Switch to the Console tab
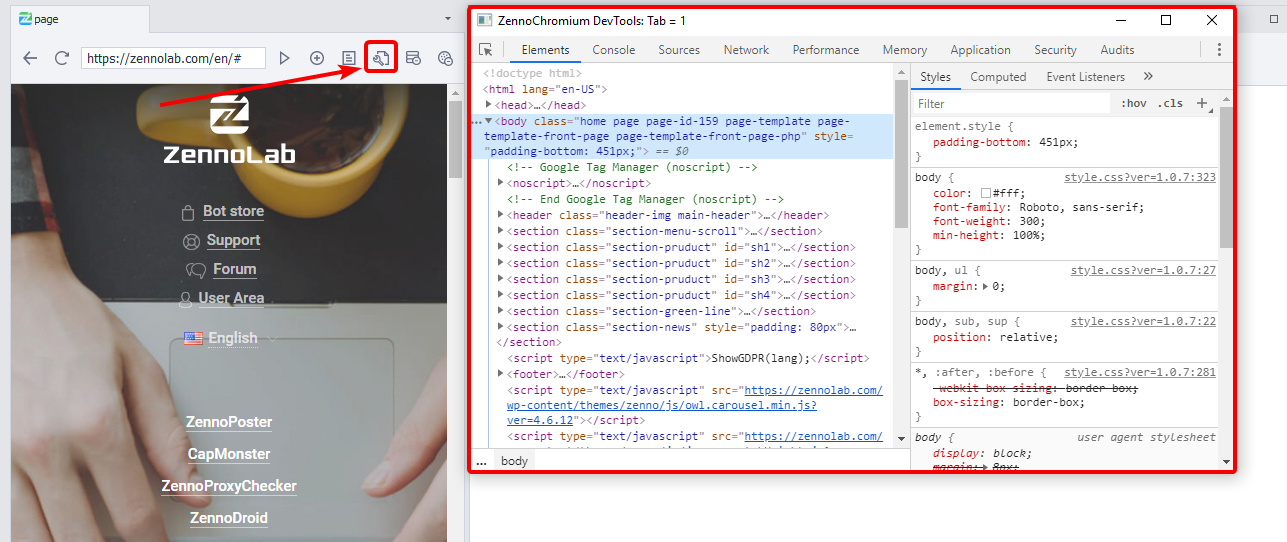The height and width of the screenshot is (542, 1287). pos(614,50)
